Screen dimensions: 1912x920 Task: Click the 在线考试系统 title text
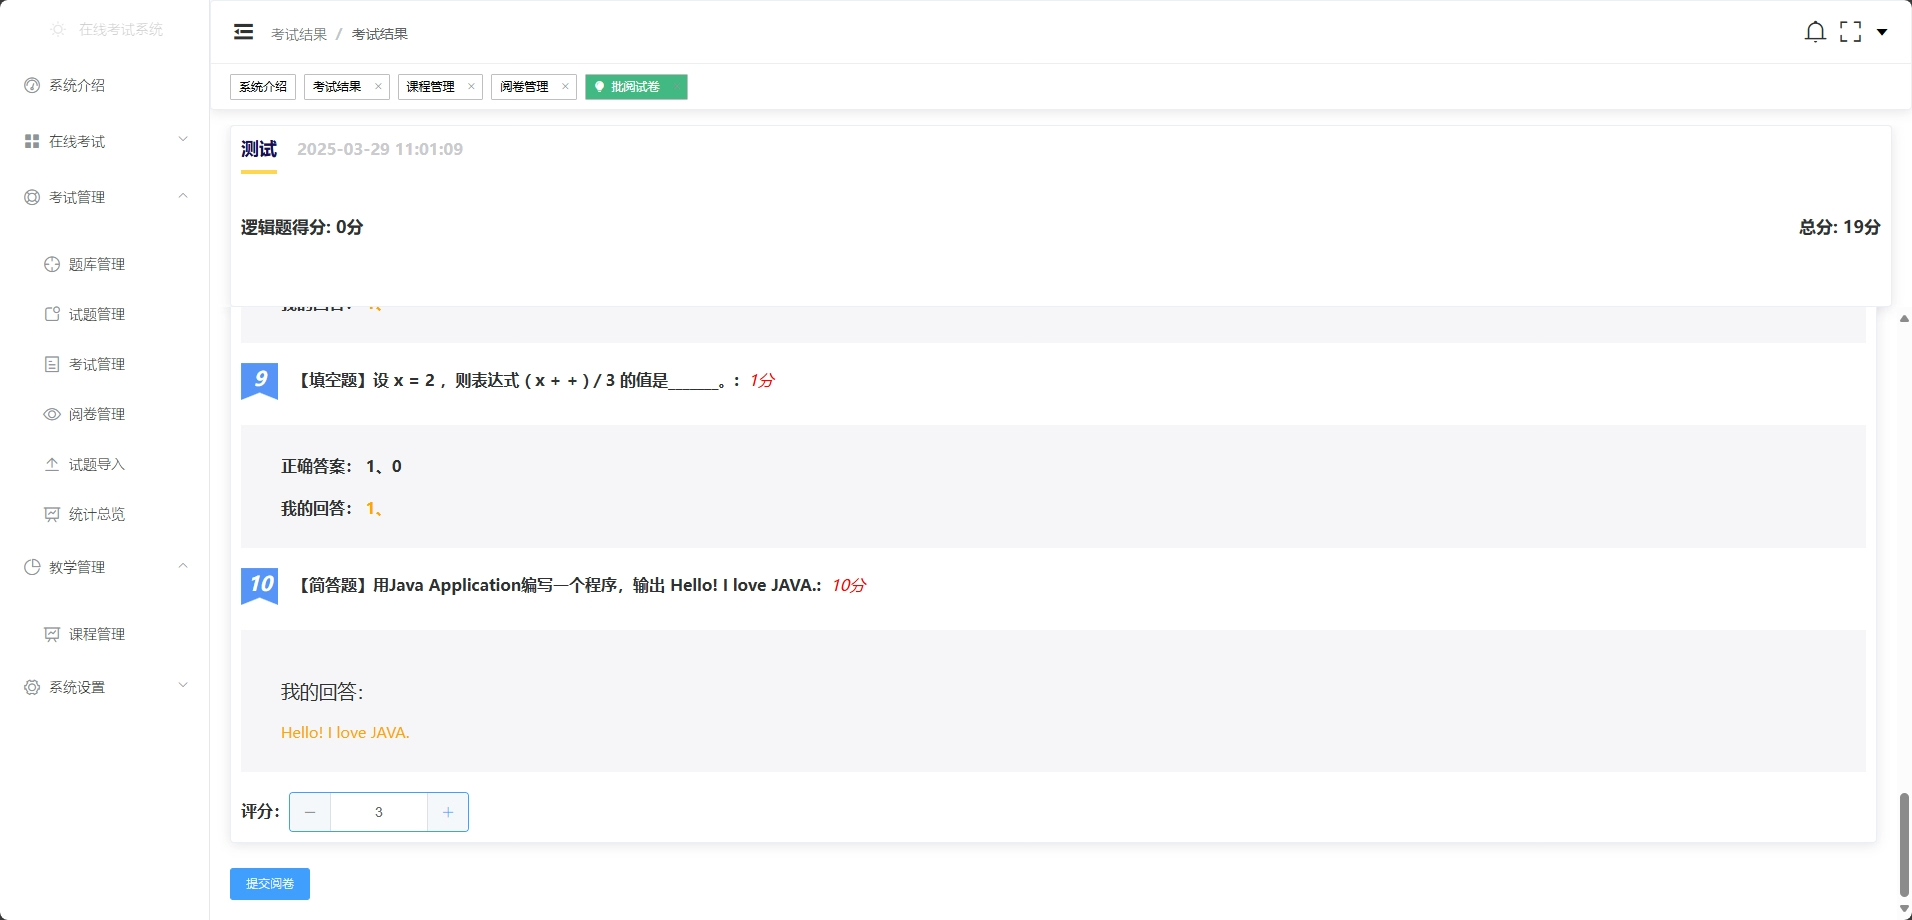pos(121,30)
